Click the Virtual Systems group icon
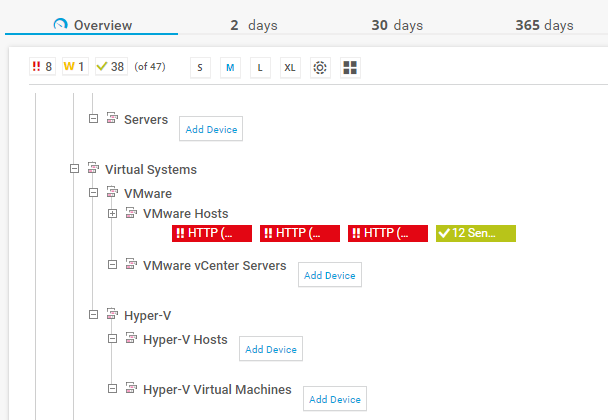608x420 pixels. coord(93,169)
